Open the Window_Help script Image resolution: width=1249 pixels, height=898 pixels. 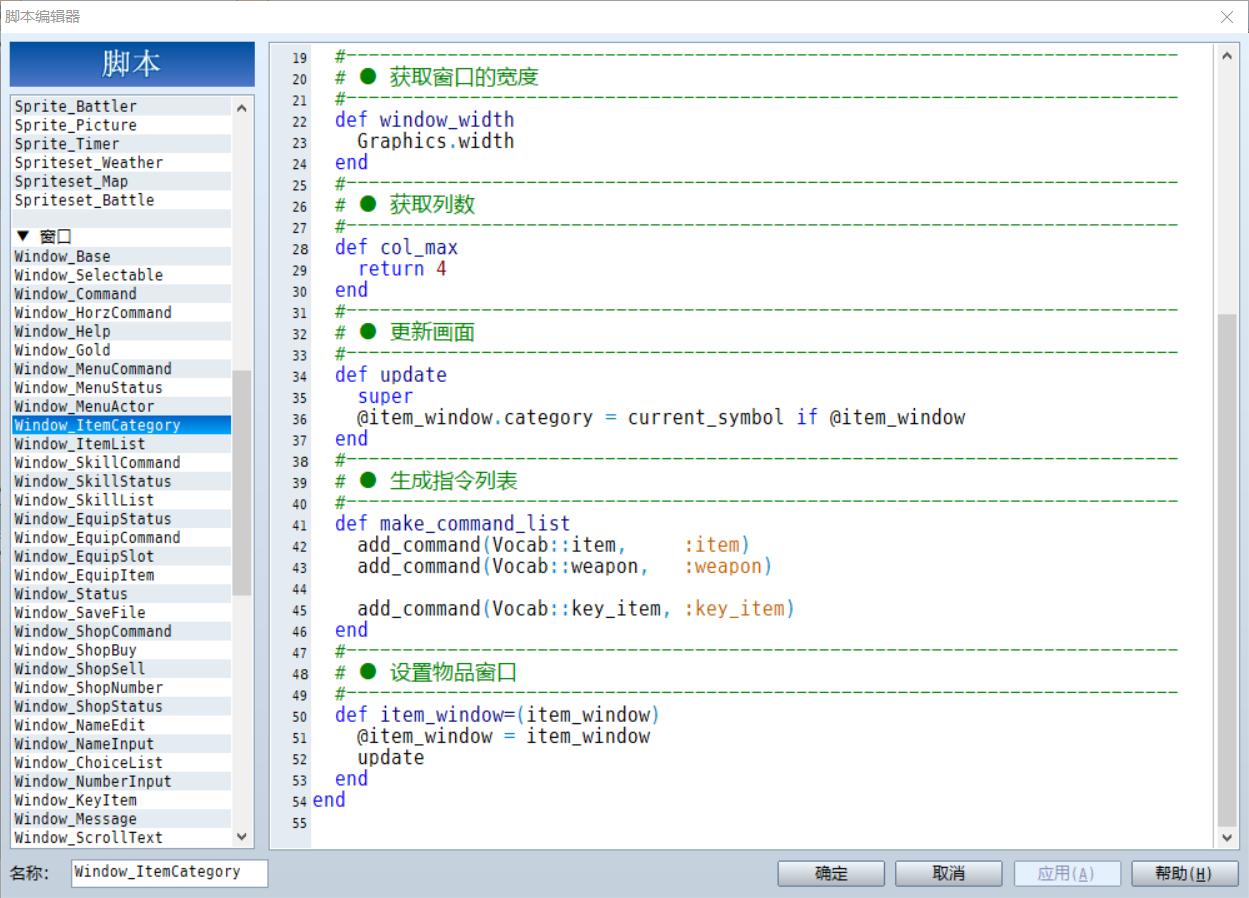pyautogui.click(x=122, y=331)
